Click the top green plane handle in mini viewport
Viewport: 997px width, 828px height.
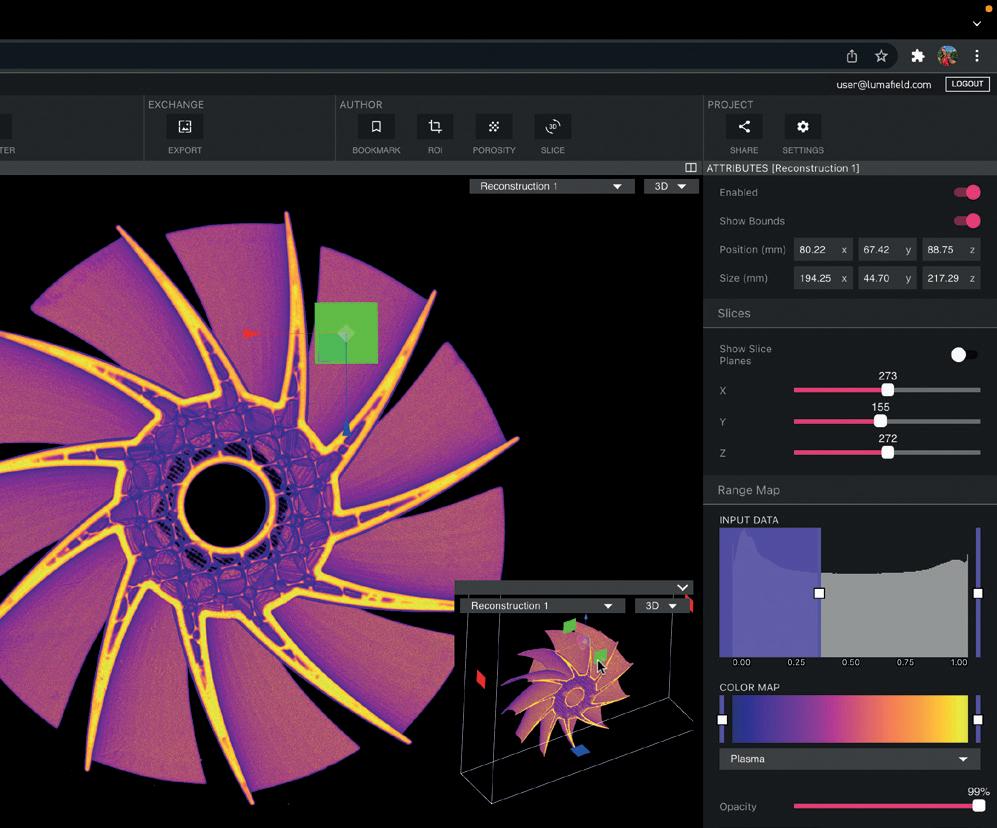tap(570, 626)
